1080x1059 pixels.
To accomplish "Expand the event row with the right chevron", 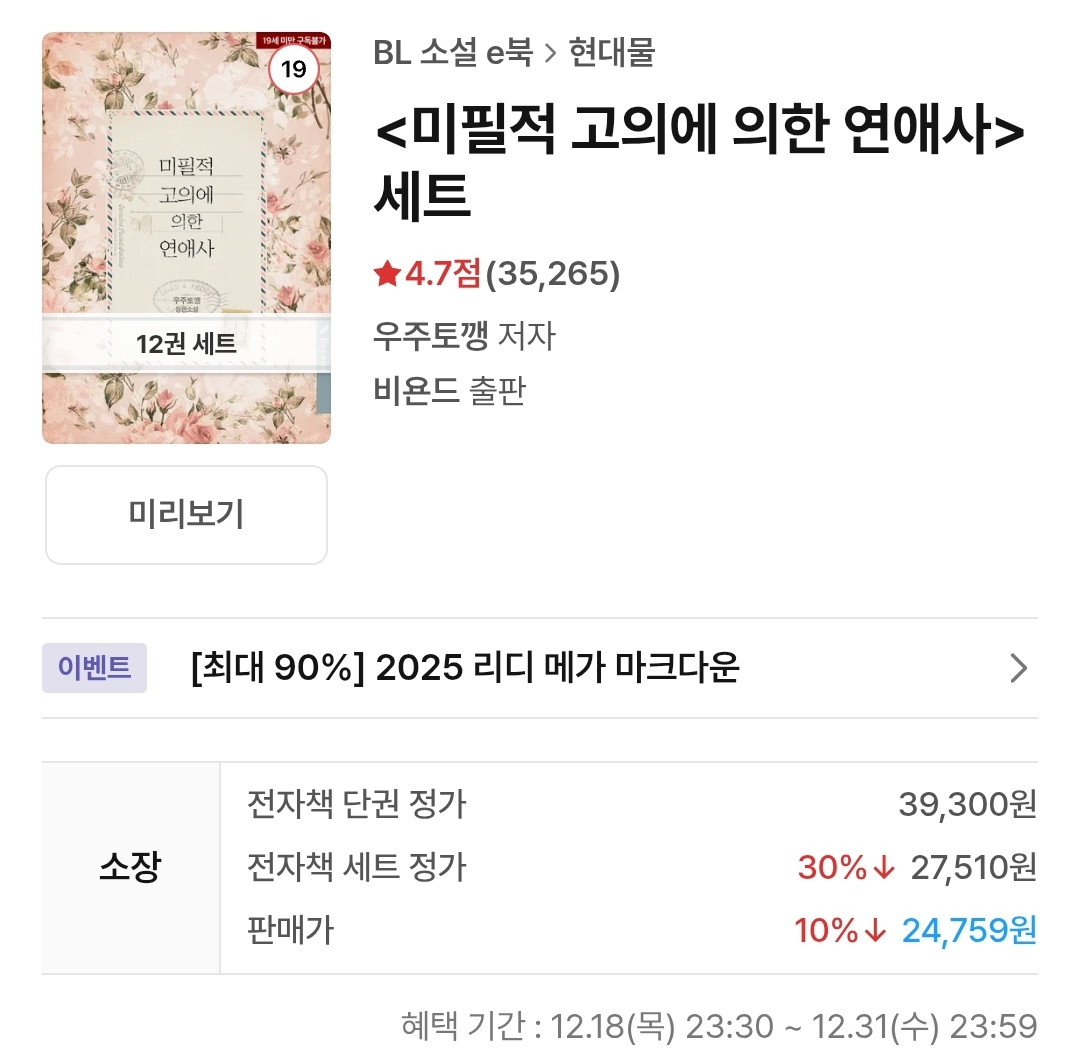I will (1018, 668).
